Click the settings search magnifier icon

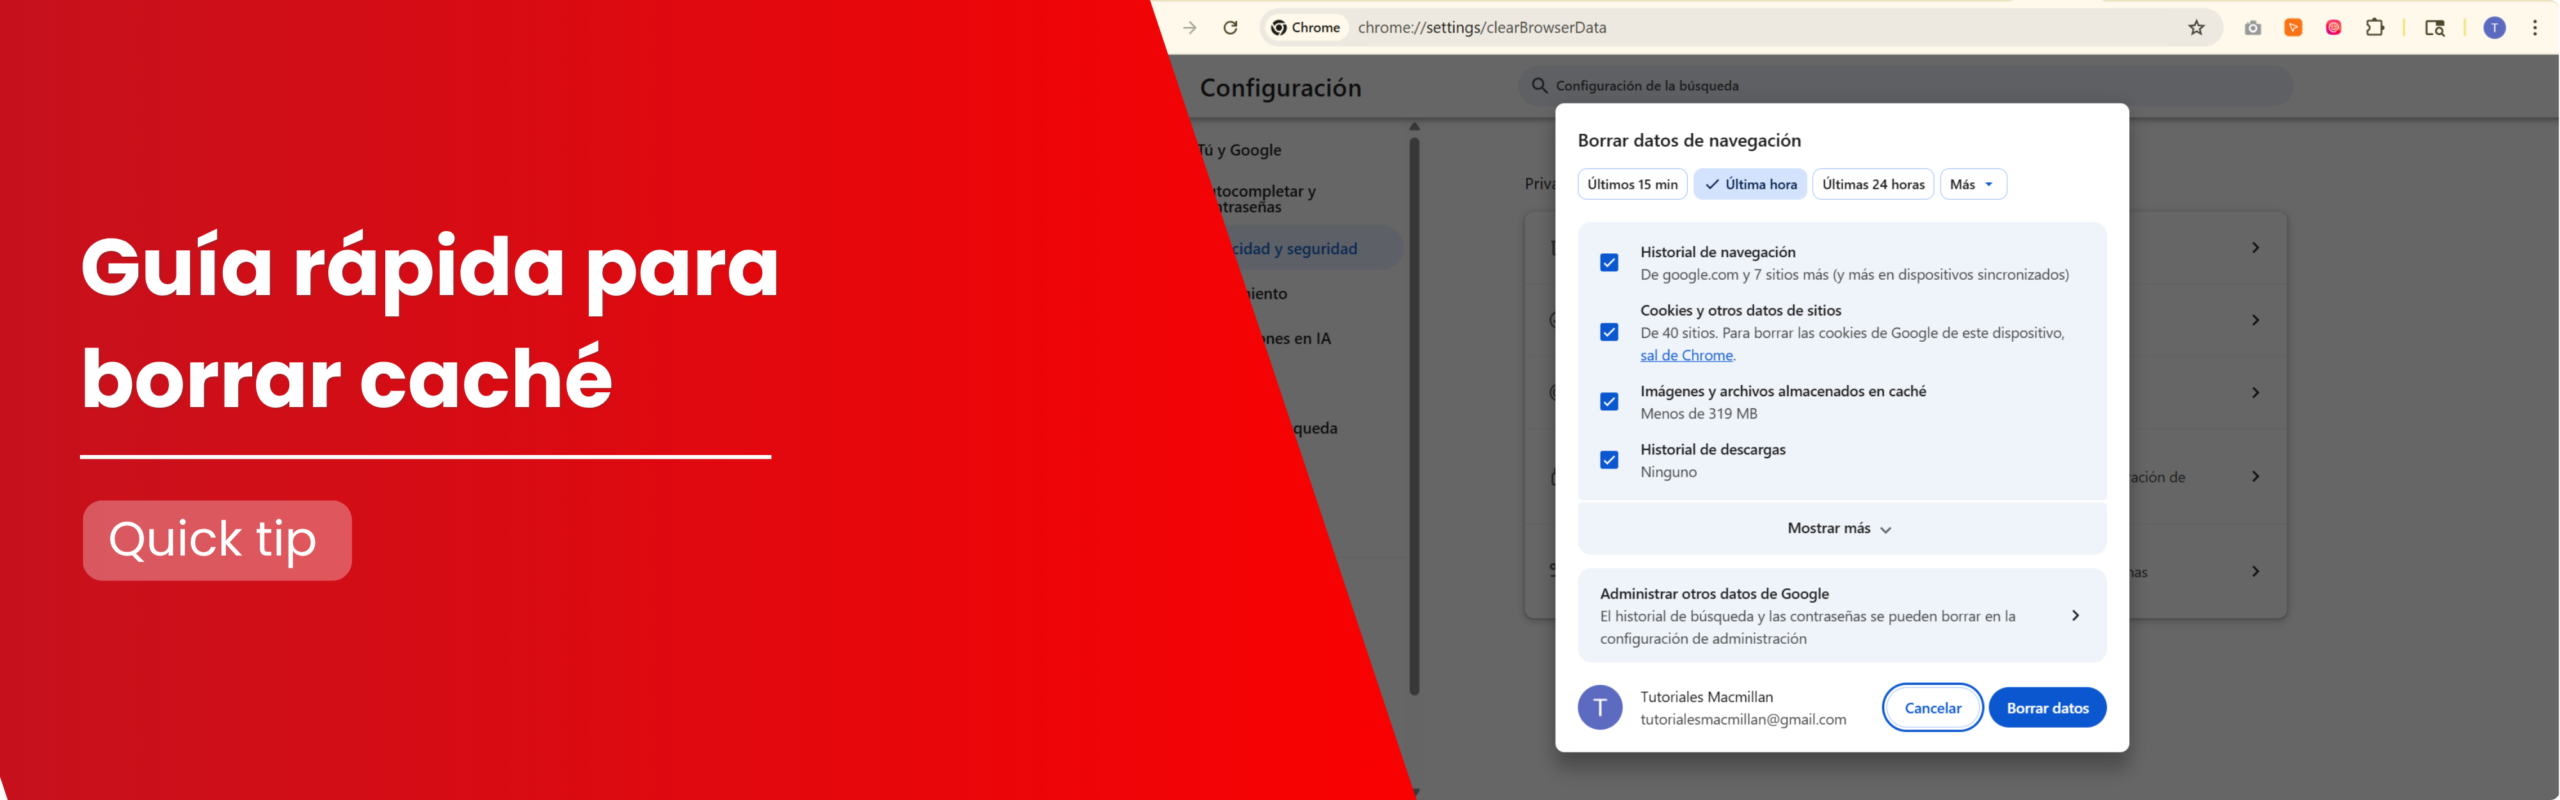pos(1539,86)
